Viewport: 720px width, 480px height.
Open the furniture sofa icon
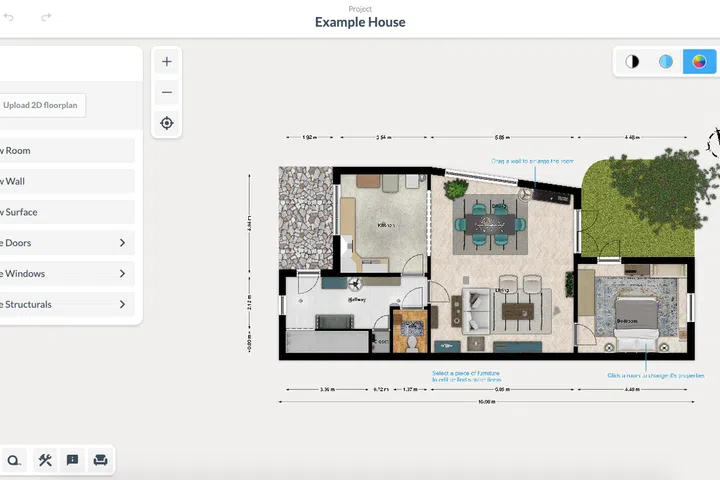coord(100,460)
